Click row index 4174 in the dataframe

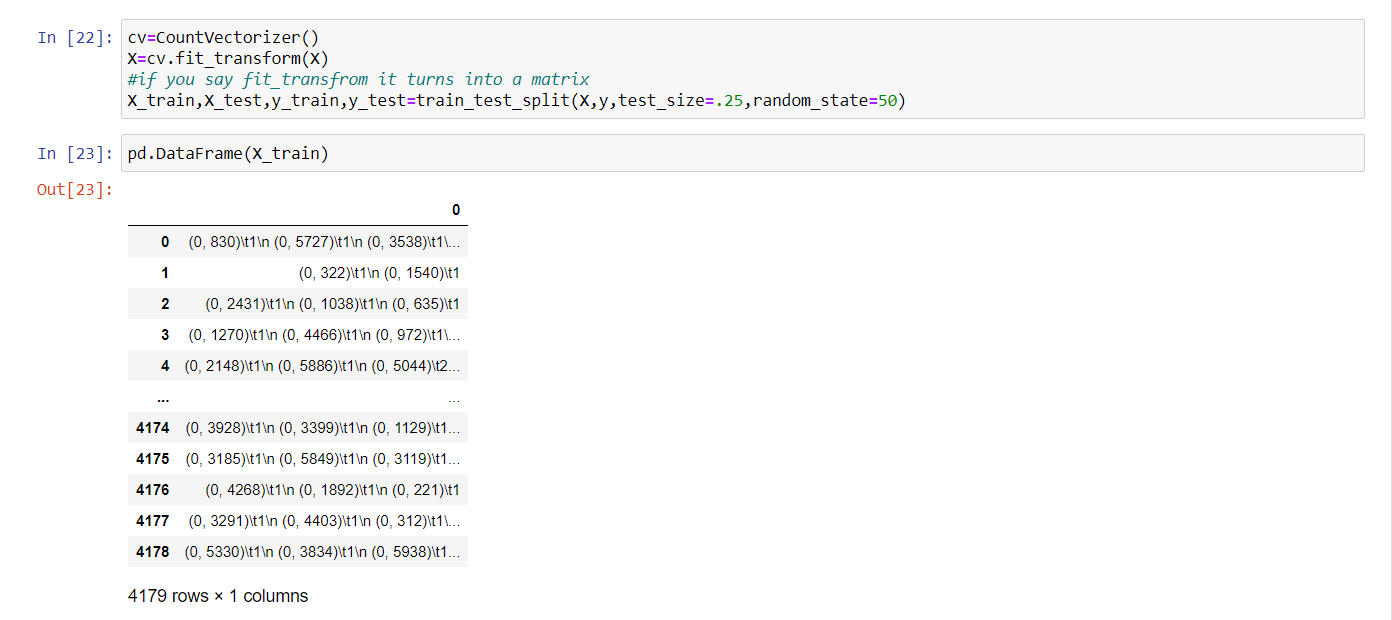[153, 427]
